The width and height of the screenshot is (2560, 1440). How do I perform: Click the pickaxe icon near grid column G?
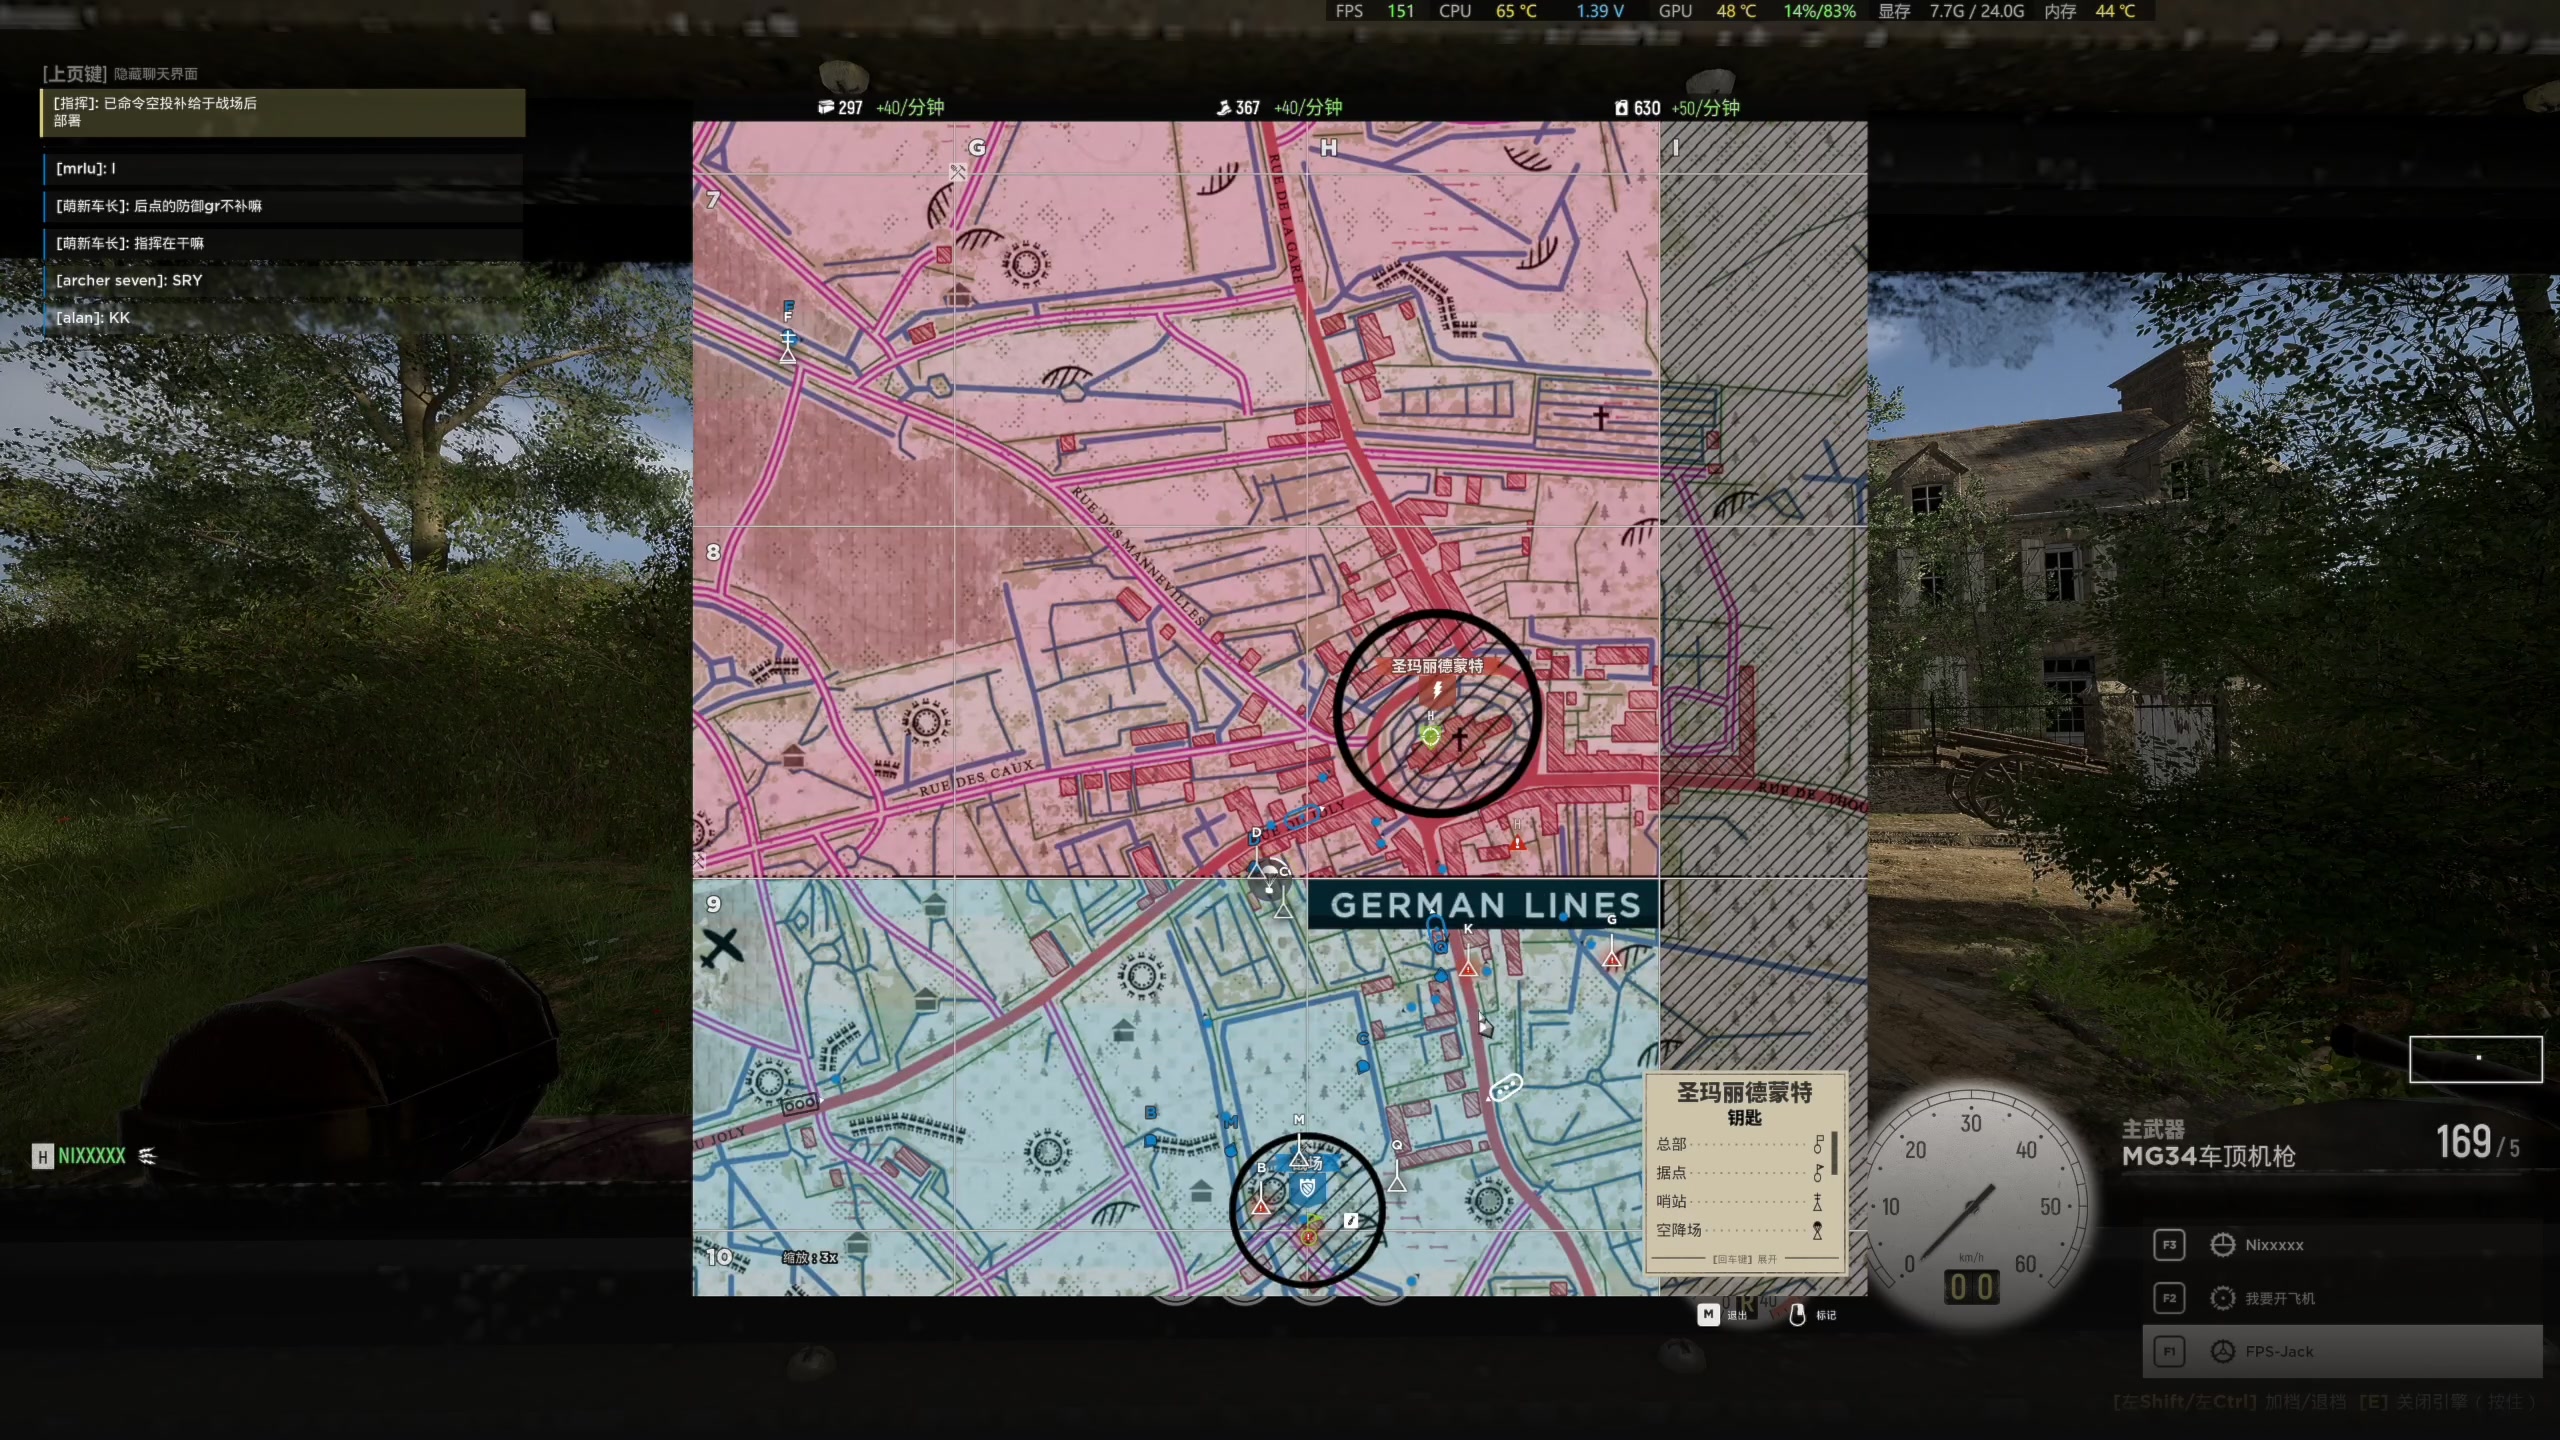point(957,172)
